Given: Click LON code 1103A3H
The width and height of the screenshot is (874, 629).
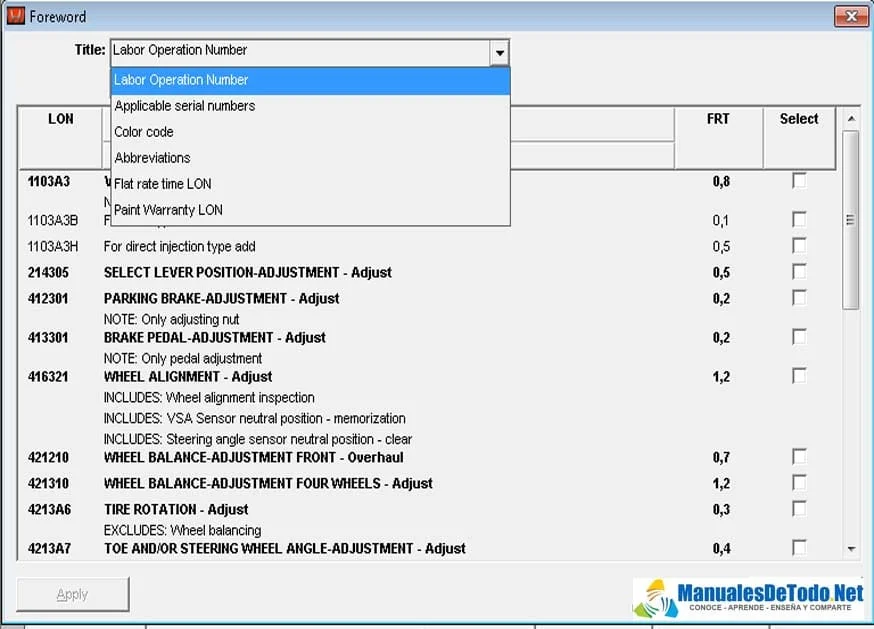Looking at the screenshot, I should [53, 246].
